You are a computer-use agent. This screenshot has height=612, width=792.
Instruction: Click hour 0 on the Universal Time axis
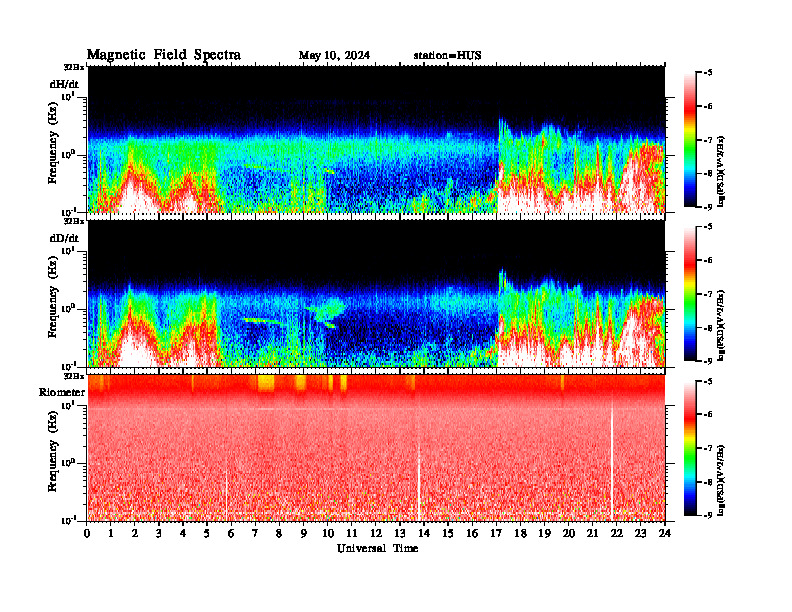pos(87,533)
